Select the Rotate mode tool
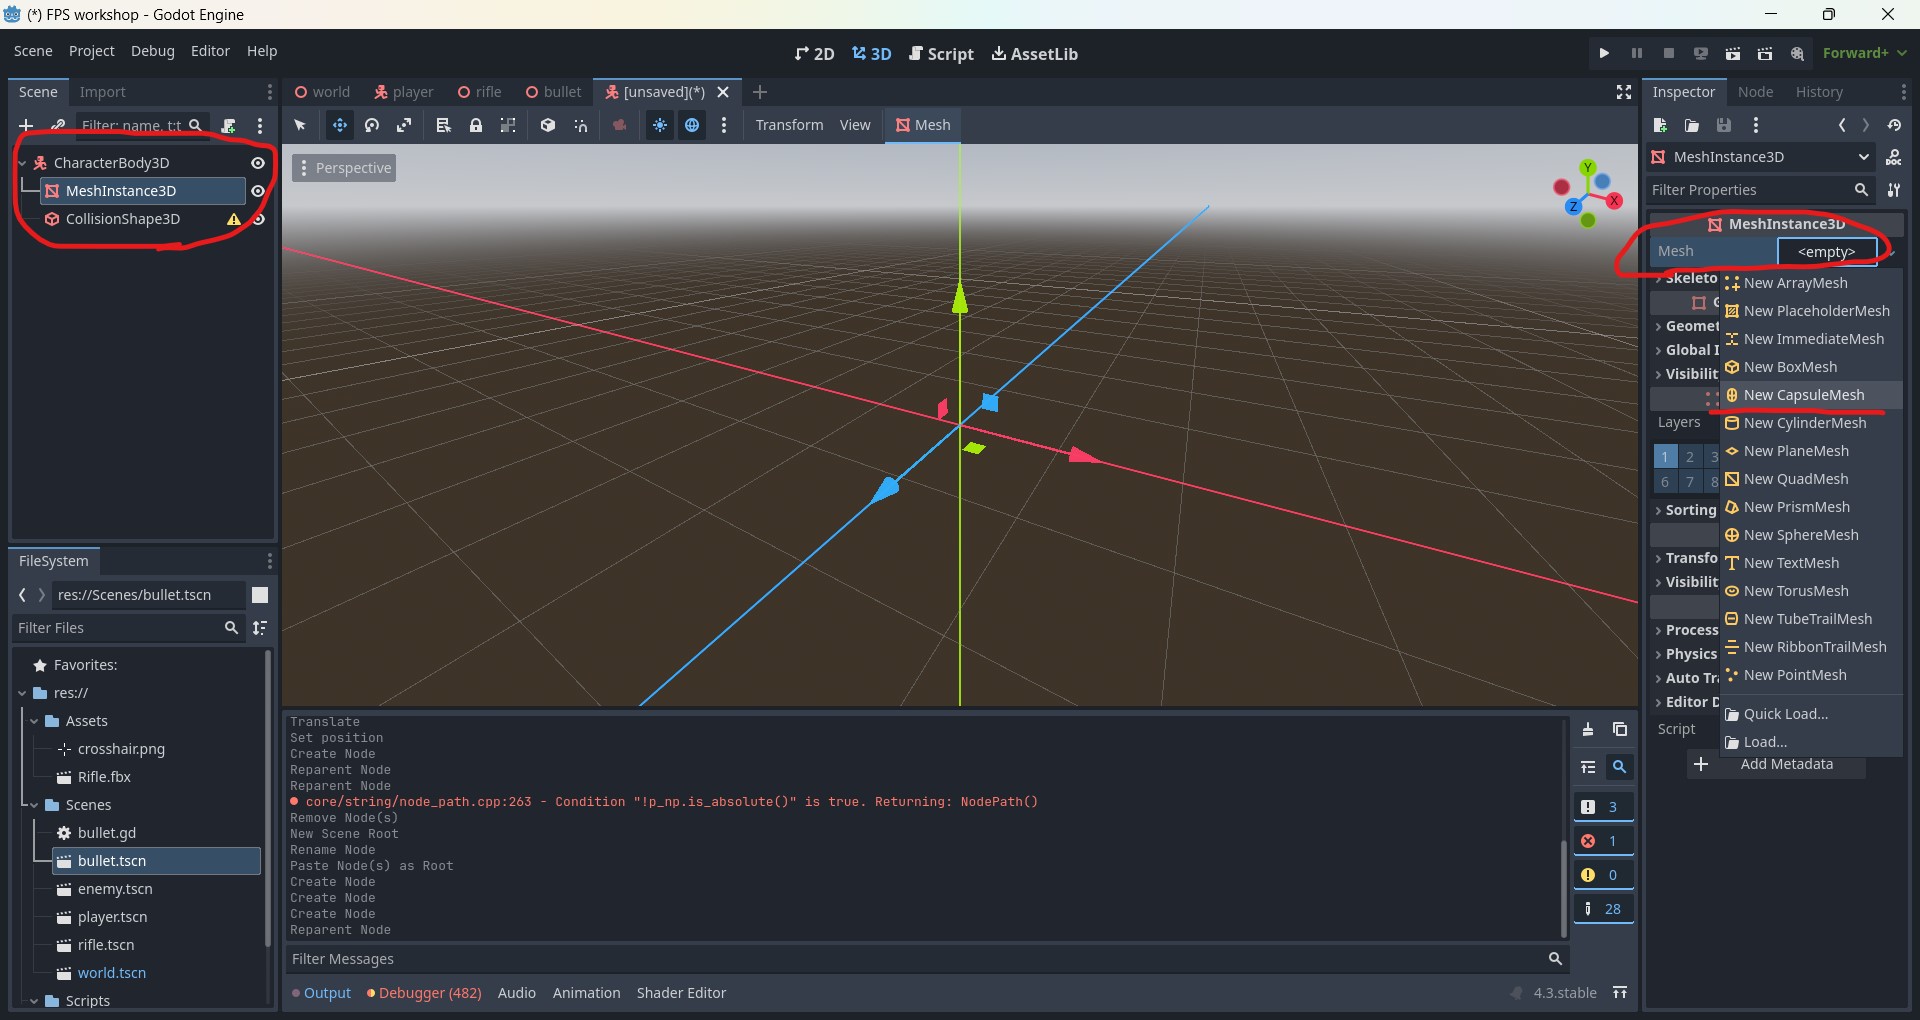The height and width of the screenshot is (1020, 1920). 372,125
